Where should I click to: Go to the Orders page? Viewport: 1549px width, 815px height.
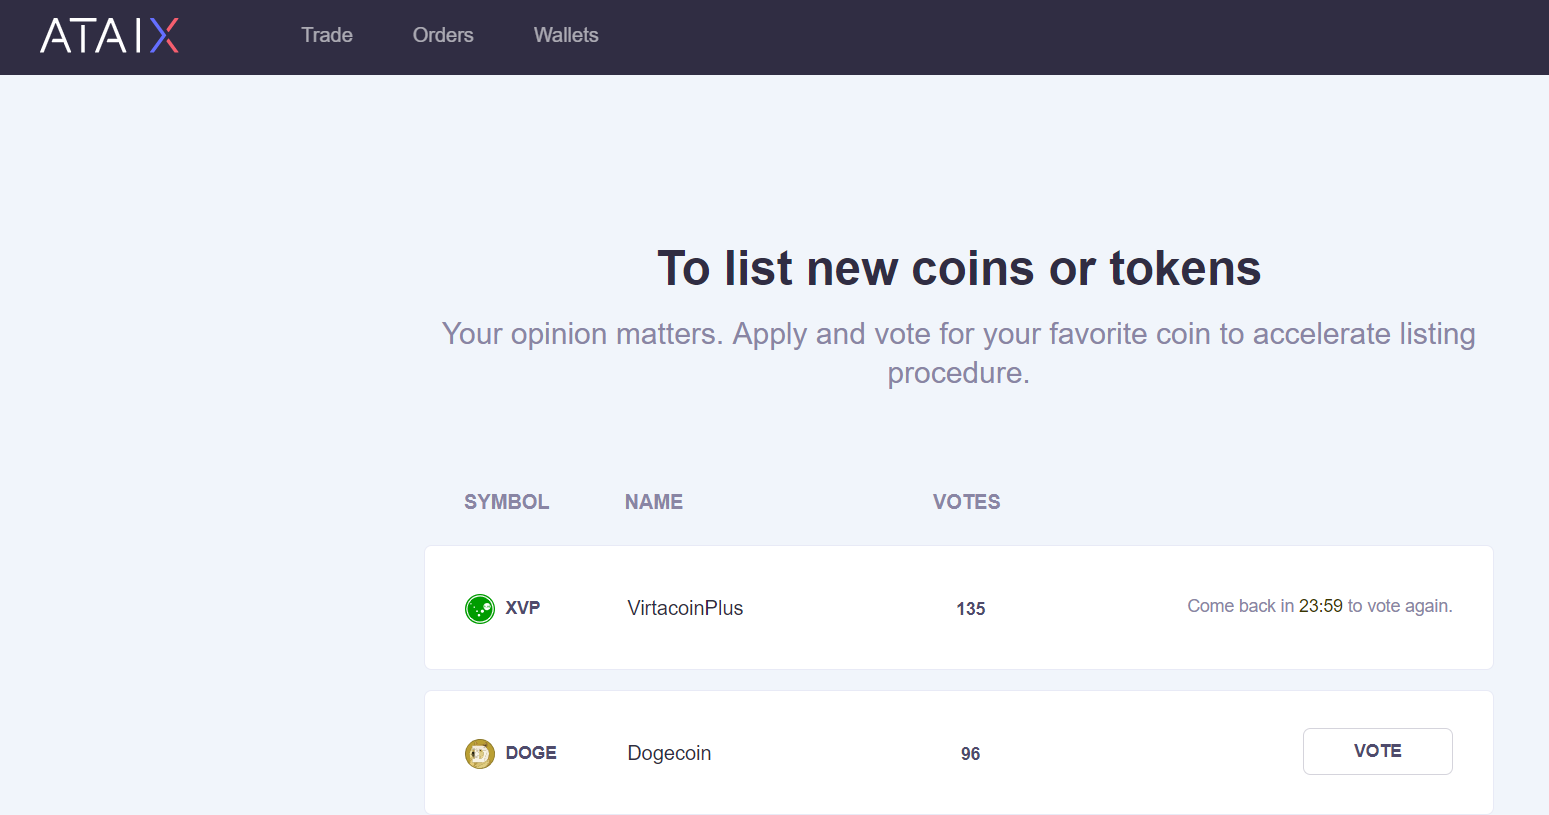point(443,35)
